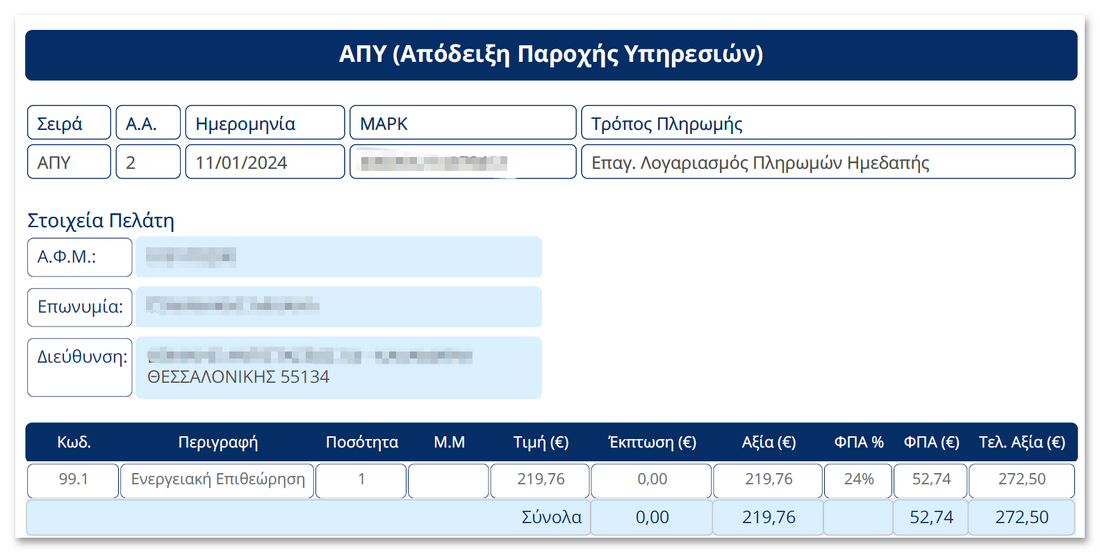1100x553 pixels.
Task: Click the ΦΠΑ % cell showing 24%
Action: pyautogui.click(x=857, y=480)
